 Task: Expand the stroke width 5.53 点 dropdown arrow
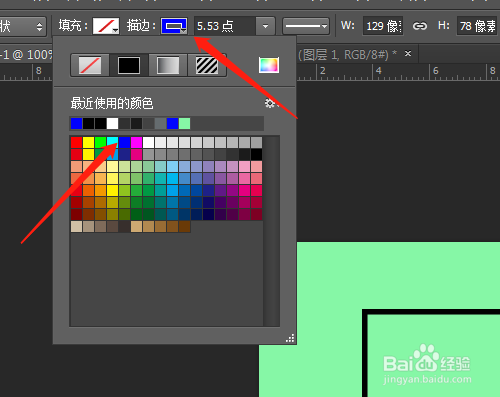(x=265, y=26)
